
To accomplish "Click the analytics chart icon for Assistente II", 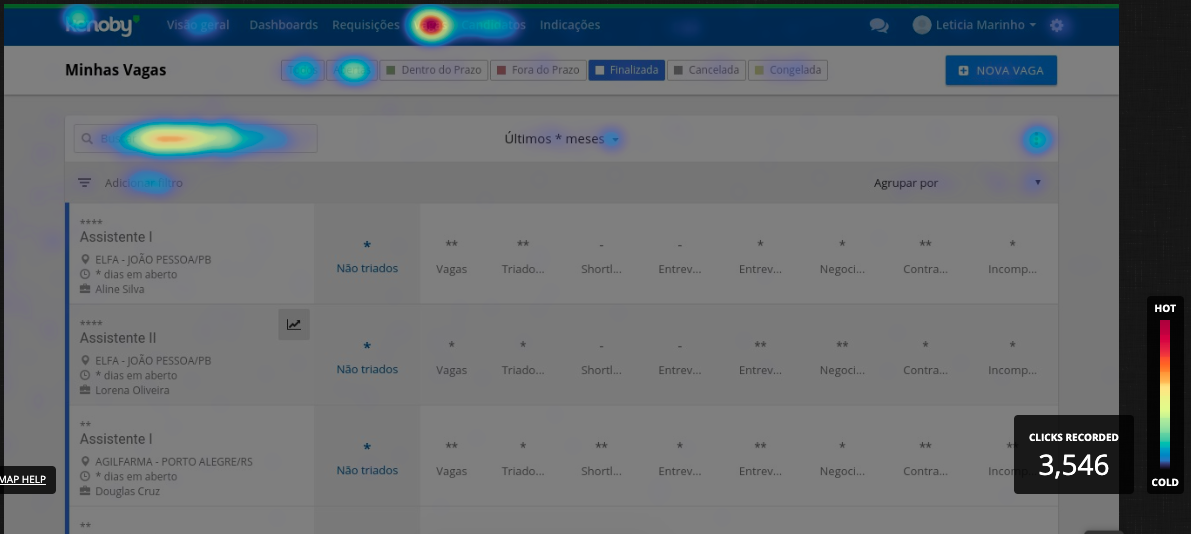I will [294, 324].
